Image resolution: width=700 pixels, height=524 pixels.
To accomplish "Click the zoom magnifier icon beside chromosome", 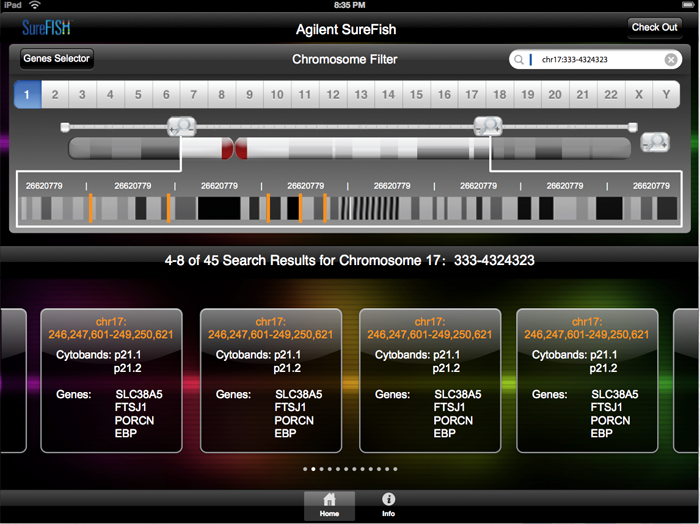I will (655, 143).
